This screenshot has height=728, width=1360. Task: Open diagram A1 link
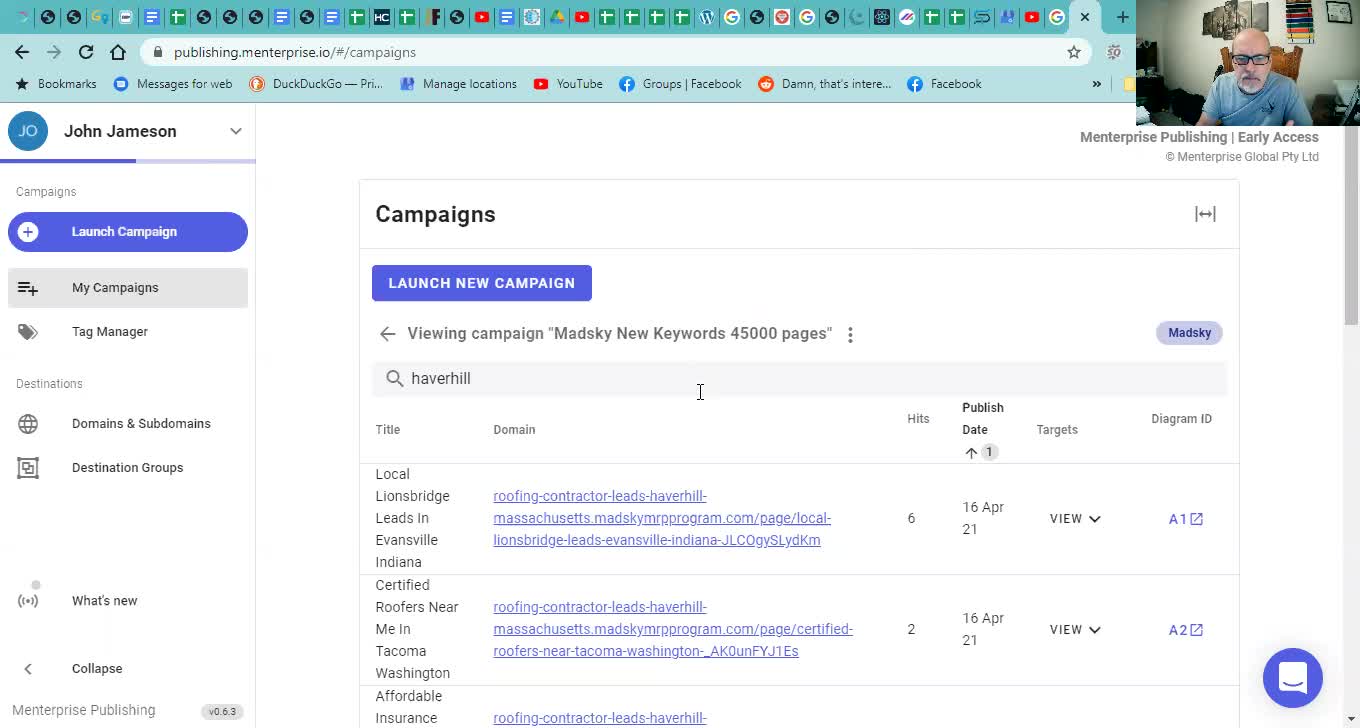pyautogui.click(x=1186, y=519)
